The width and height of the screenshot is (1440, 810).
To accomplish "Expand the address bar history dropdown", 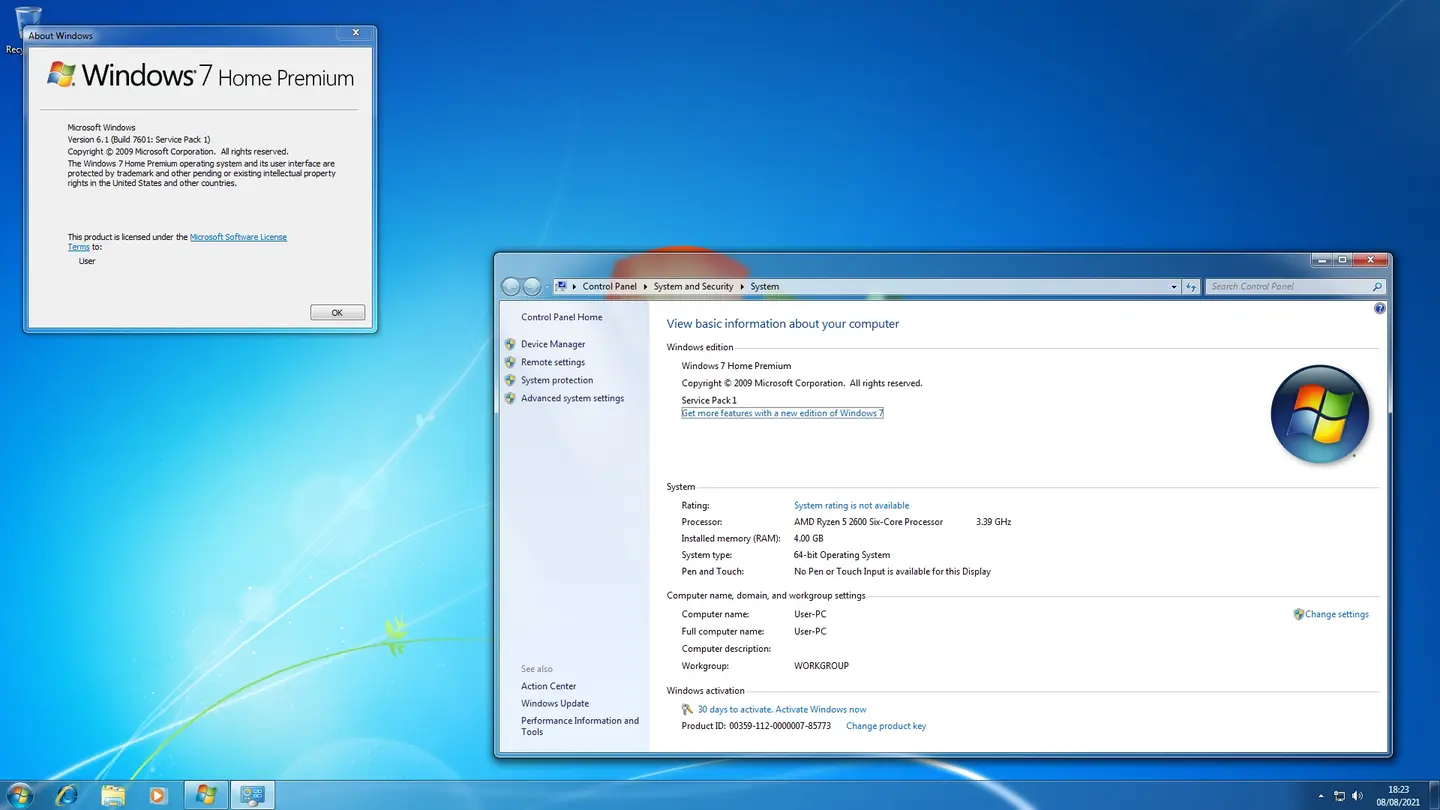I will pyautogui.click(x=1174, y=286).
